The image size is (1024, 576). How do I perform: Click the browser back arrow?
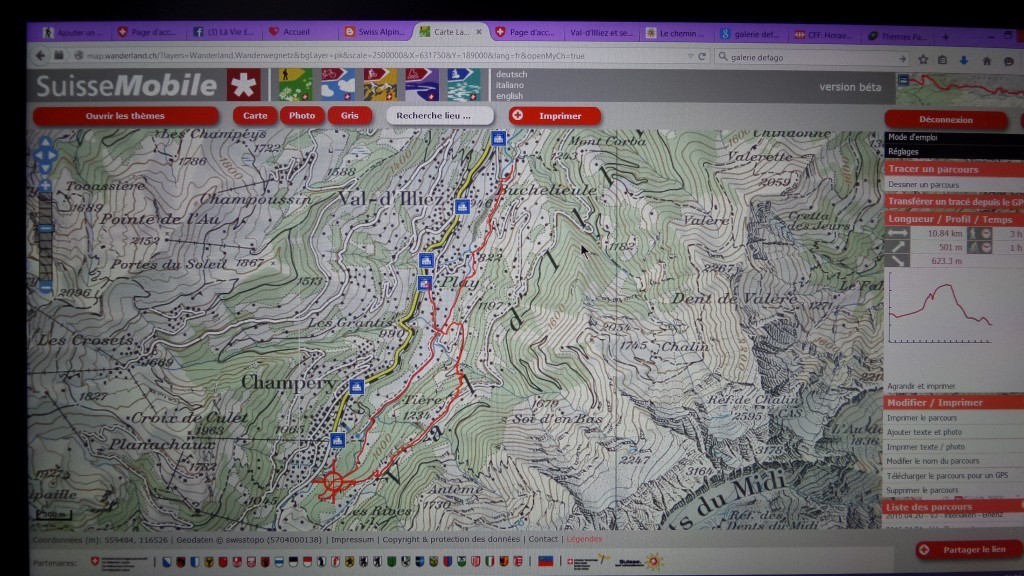click(40, 56)
